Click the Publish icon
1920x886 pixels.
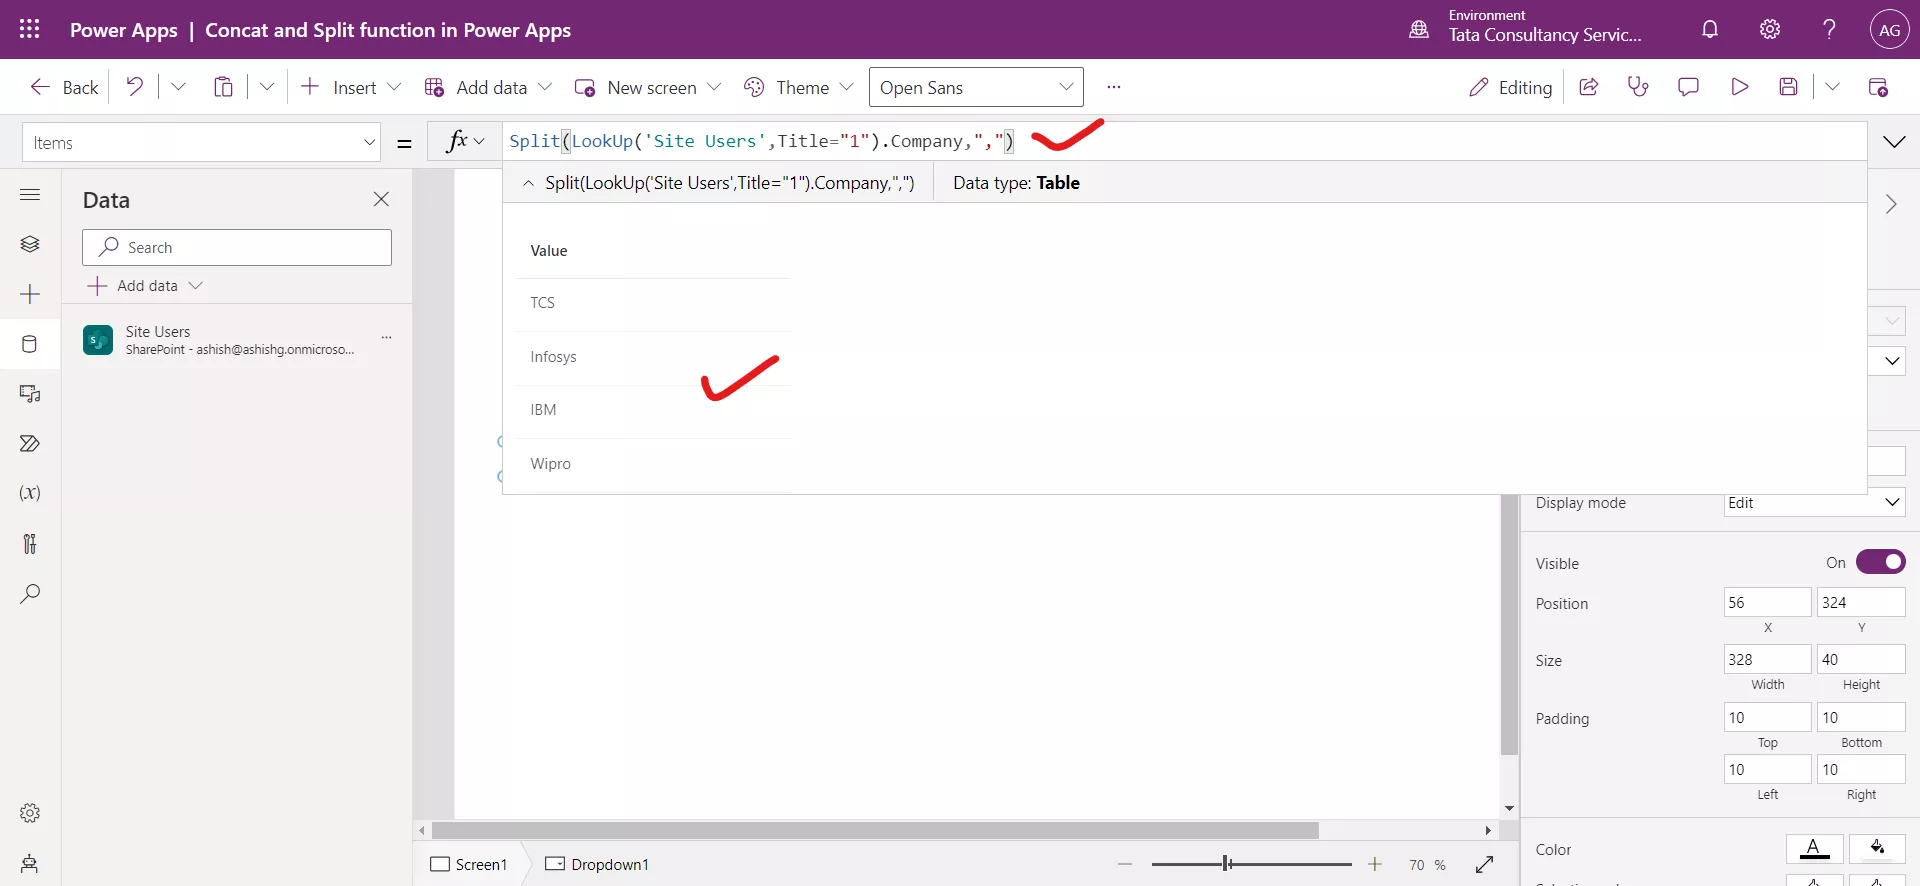(x=1878, y=87)
